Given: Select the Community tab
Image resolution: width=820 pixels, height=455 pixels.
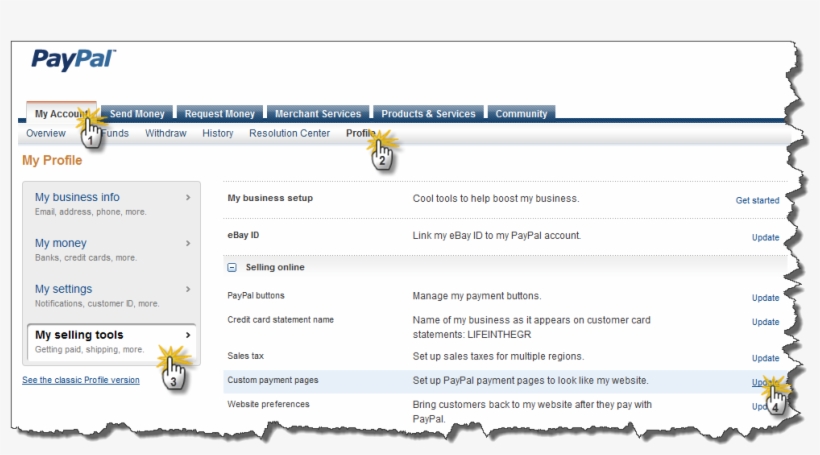Looking at the screenshot, I should (521, 113).
